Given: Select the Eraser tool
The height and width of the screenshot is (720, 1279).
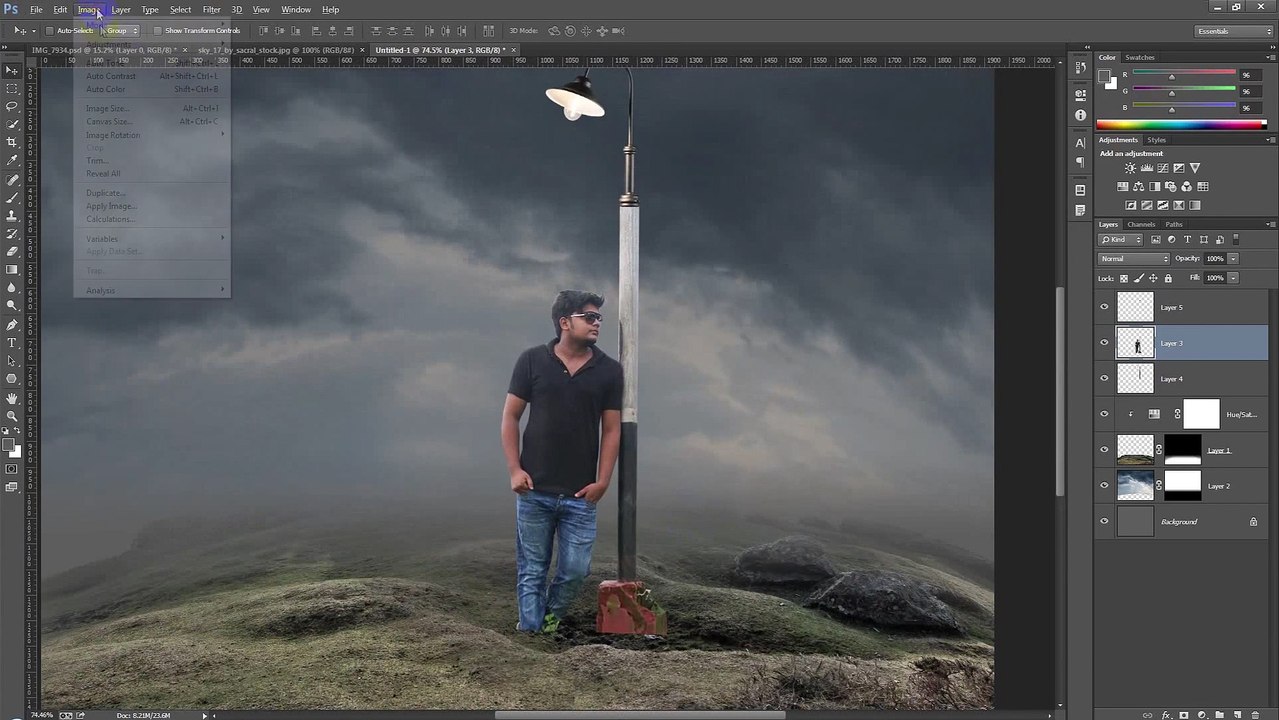Looking at the screenshot, I should (x=12, y=252).
